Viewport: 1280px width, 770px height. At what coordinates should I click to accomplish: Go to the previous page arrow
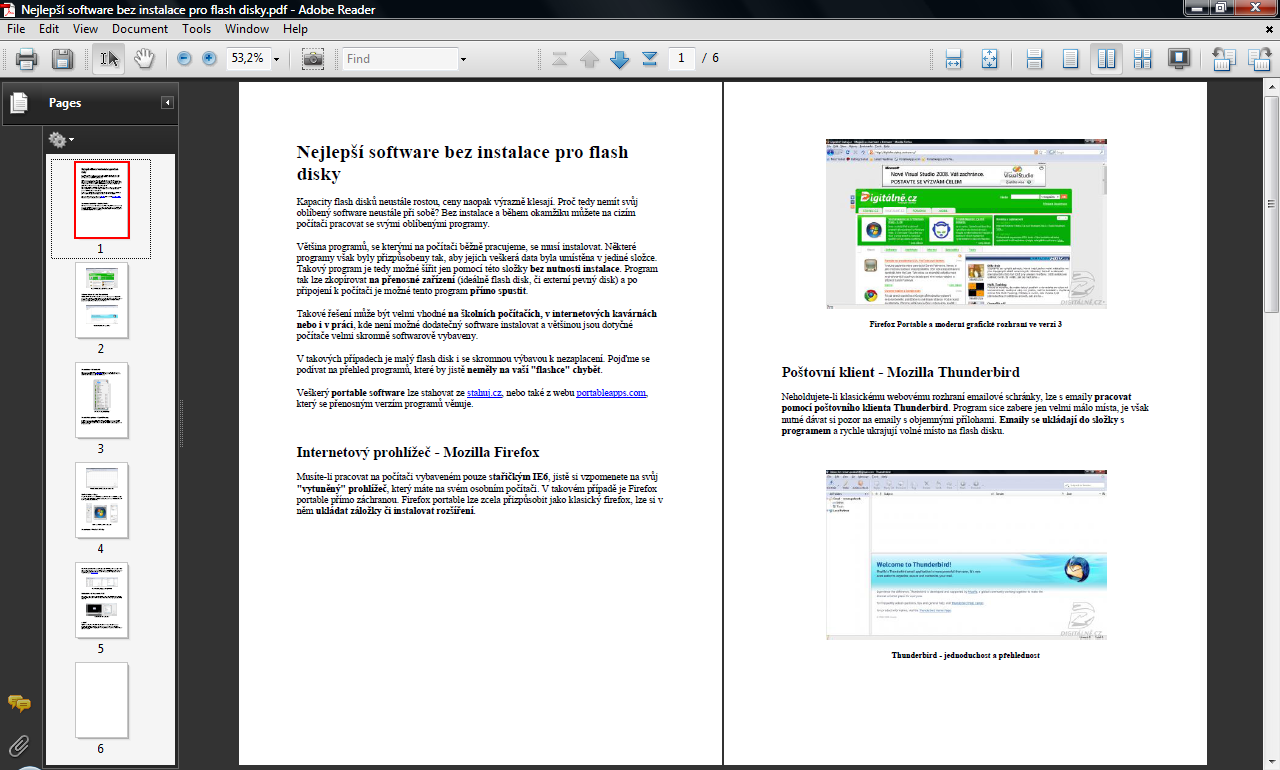[x=590, y=59]
